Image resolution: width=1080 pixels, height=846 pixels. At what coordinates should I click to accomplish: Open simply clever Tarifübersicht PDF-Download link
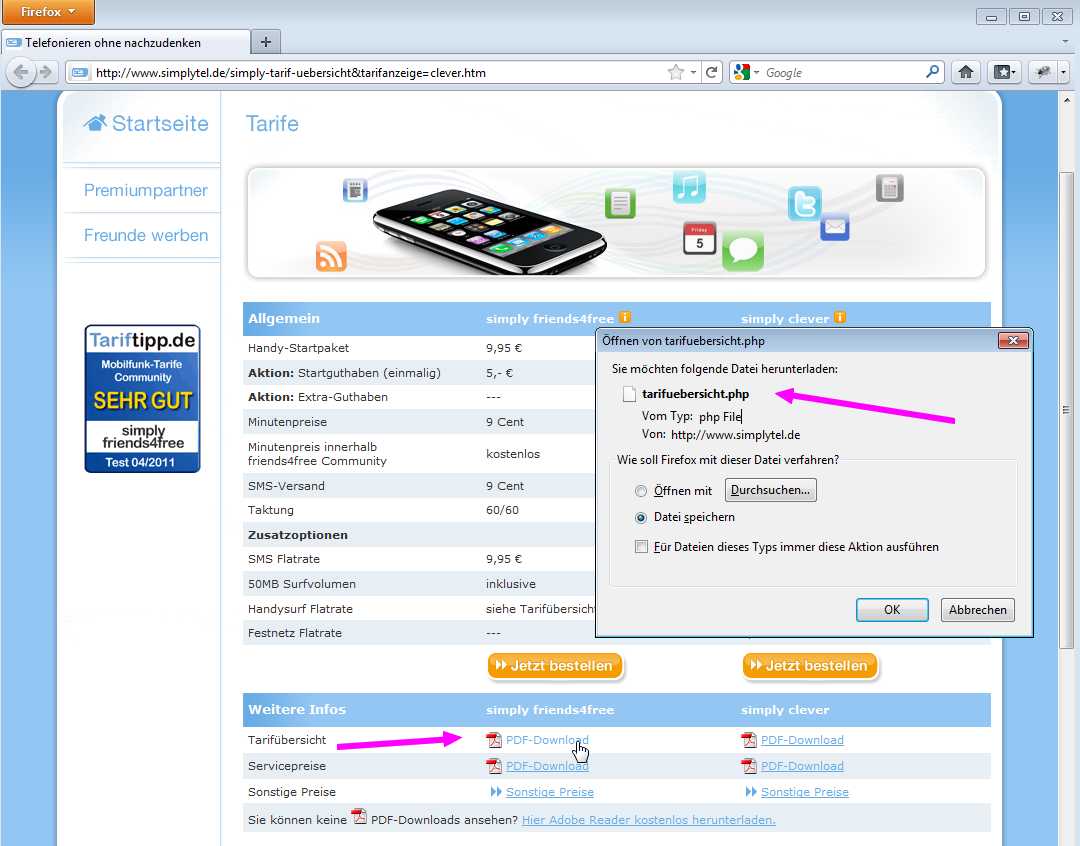click(802, 740)
